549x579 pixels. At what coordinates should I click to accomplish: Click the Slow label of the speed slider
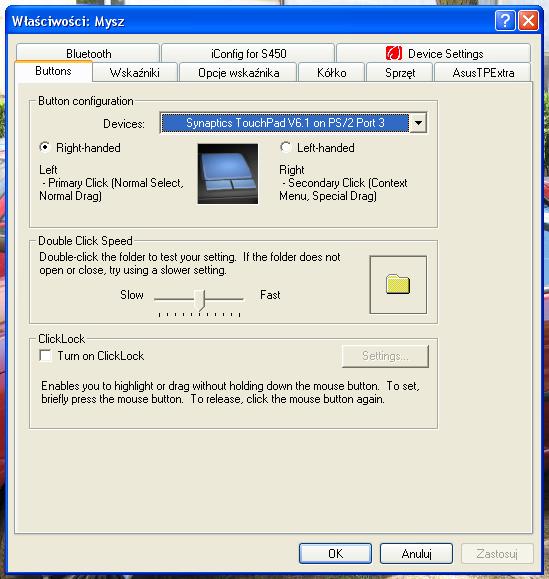click(x=132, y=295)
